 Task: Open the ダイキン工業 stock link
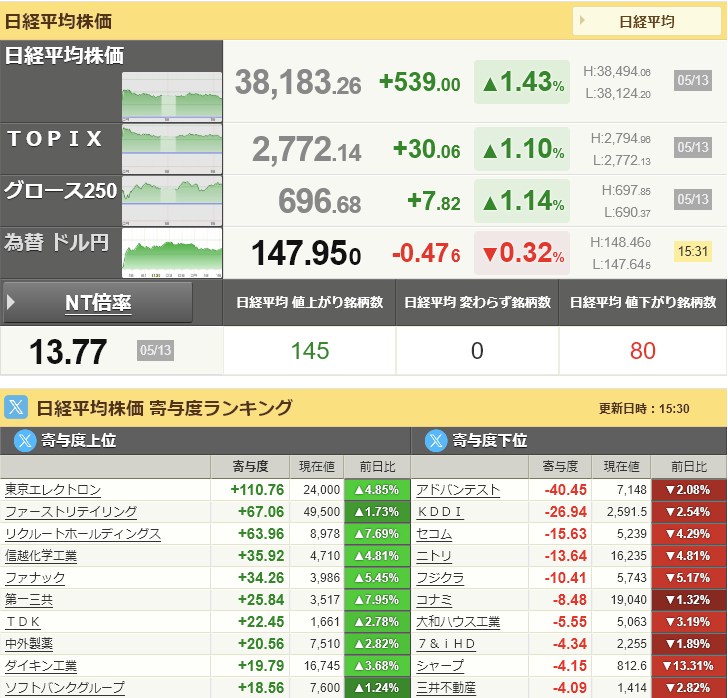click(x=41, y=665)
